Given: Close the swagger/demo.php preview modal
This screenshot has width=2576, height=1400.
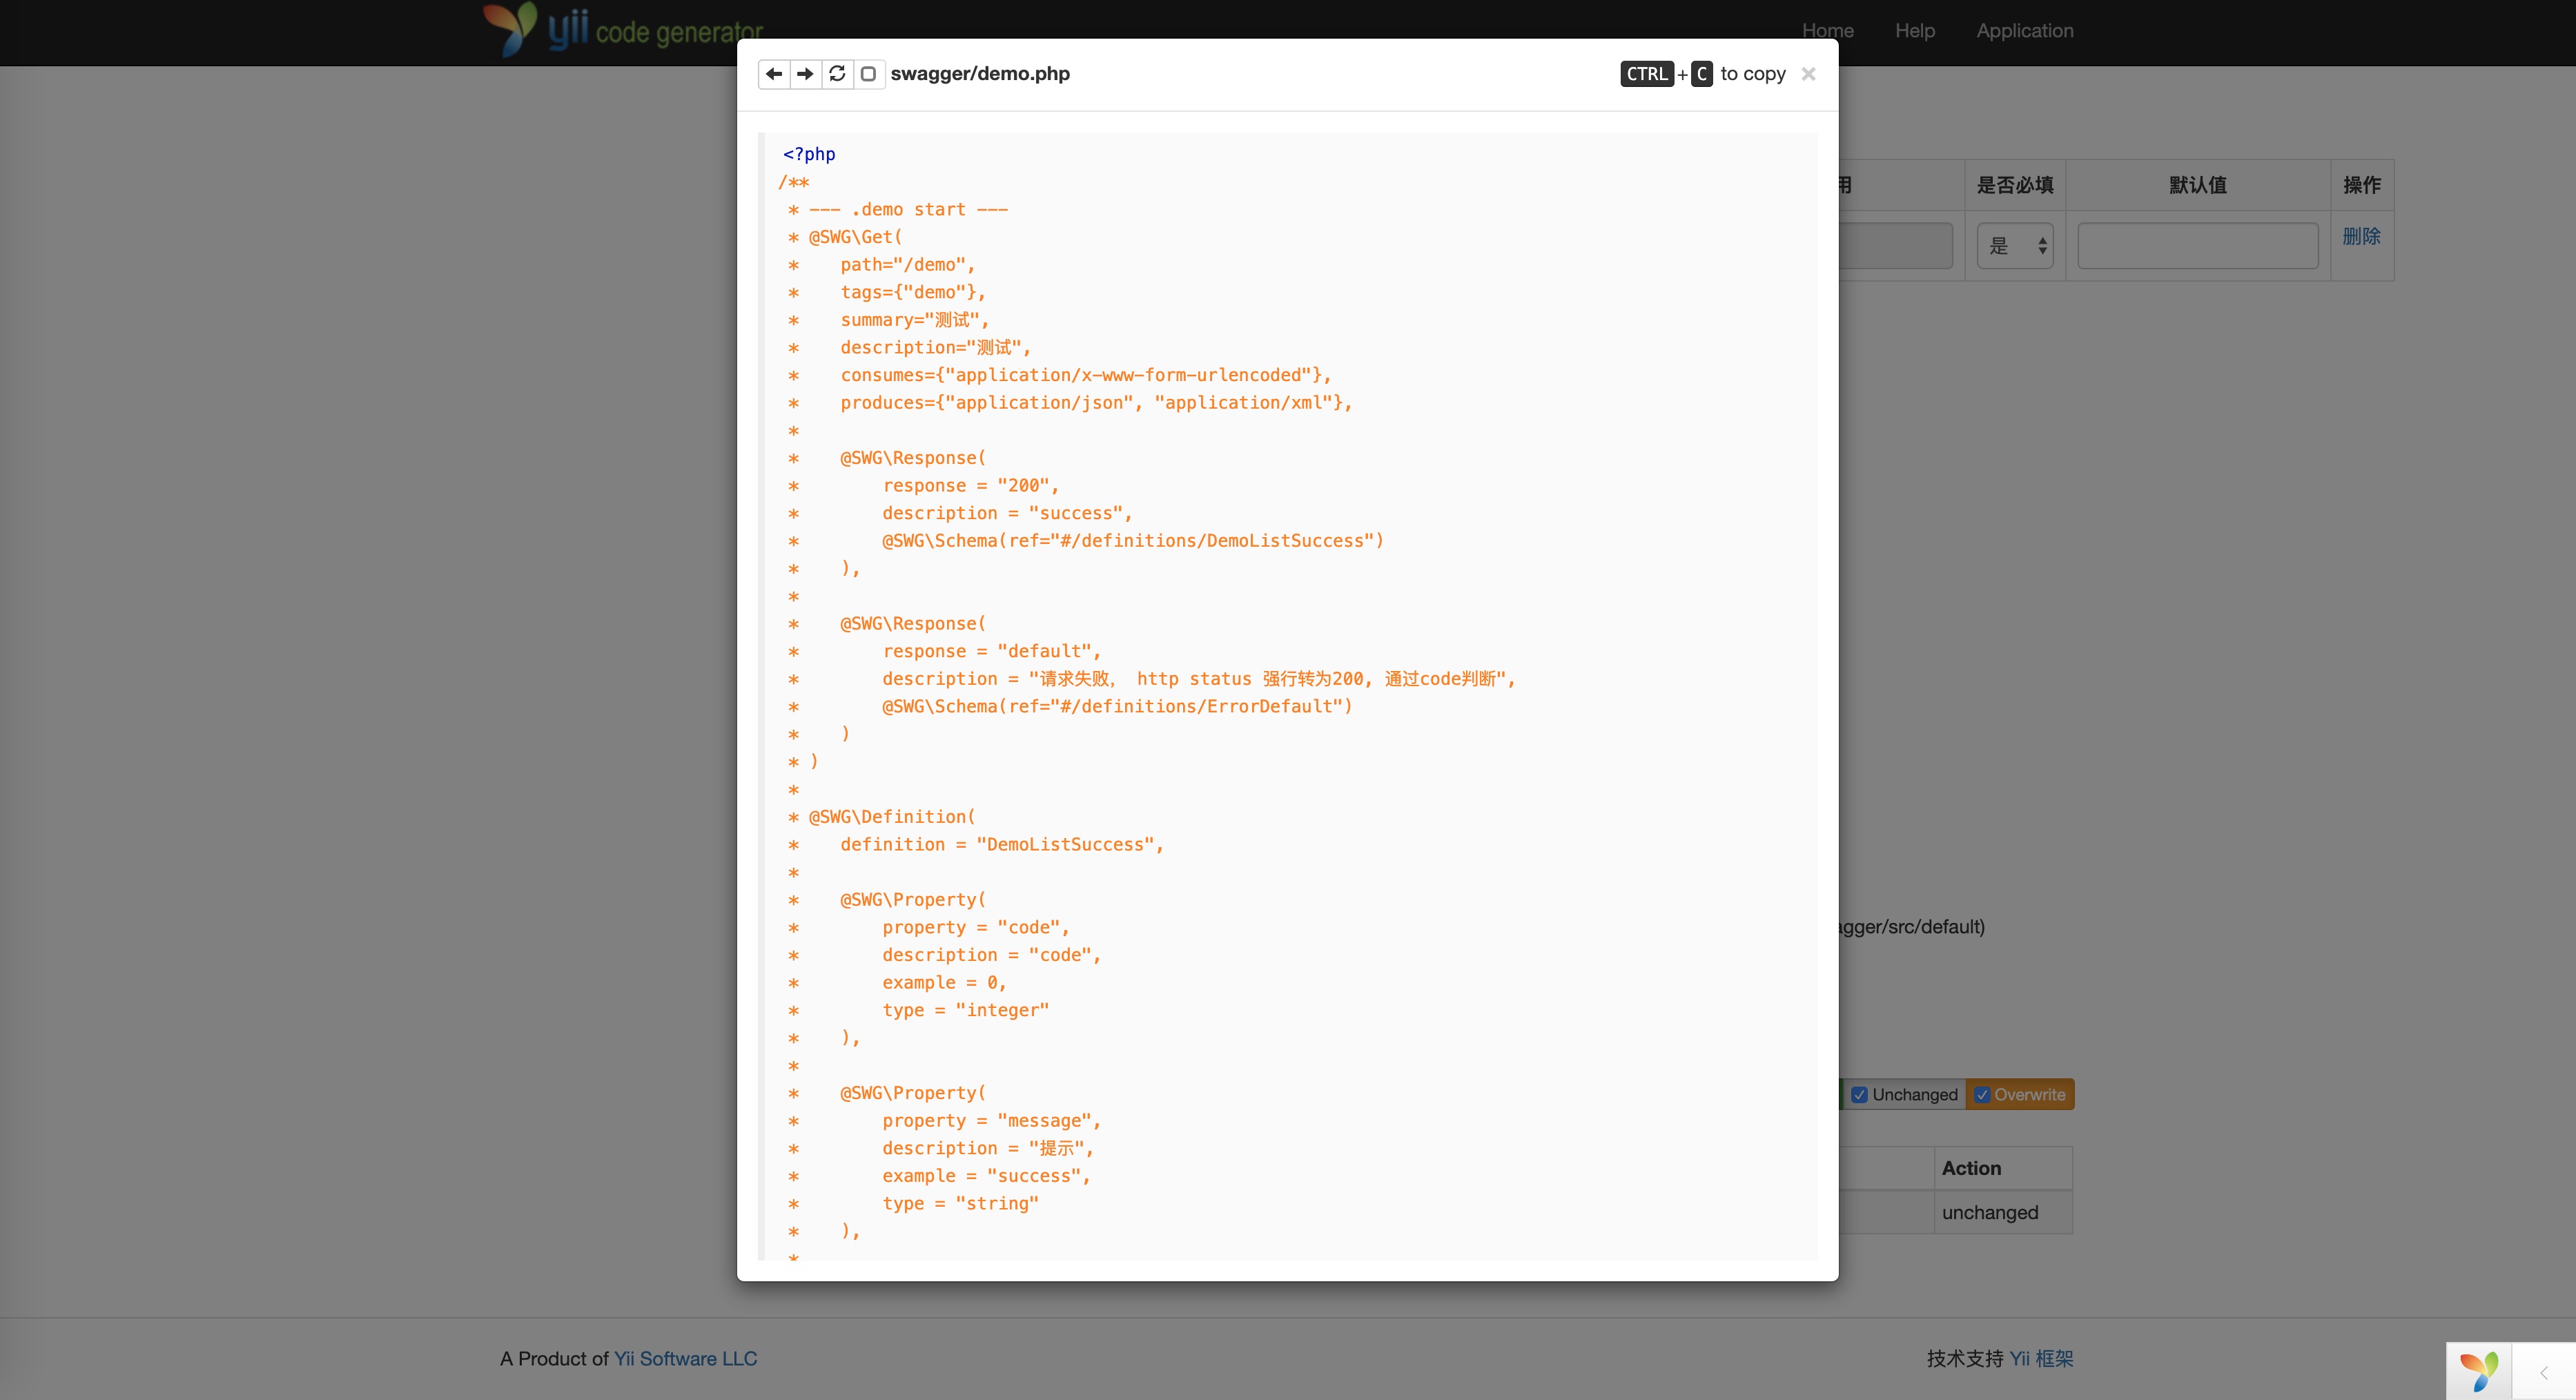Looking at the screenshot, I should (x=1808, y=74).
